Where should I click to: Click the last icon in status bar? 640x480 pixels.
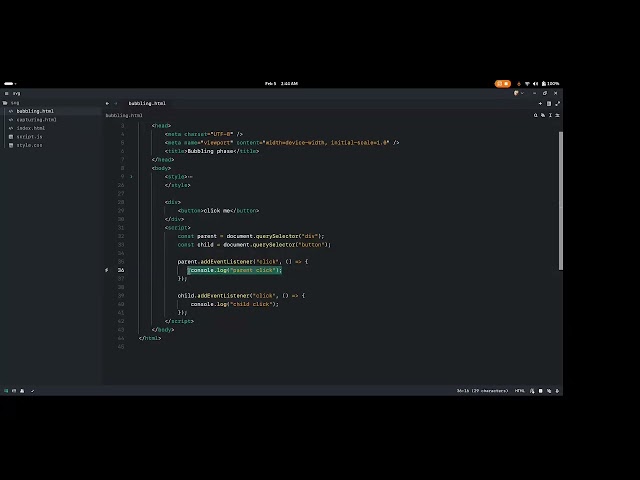point(557,391)
